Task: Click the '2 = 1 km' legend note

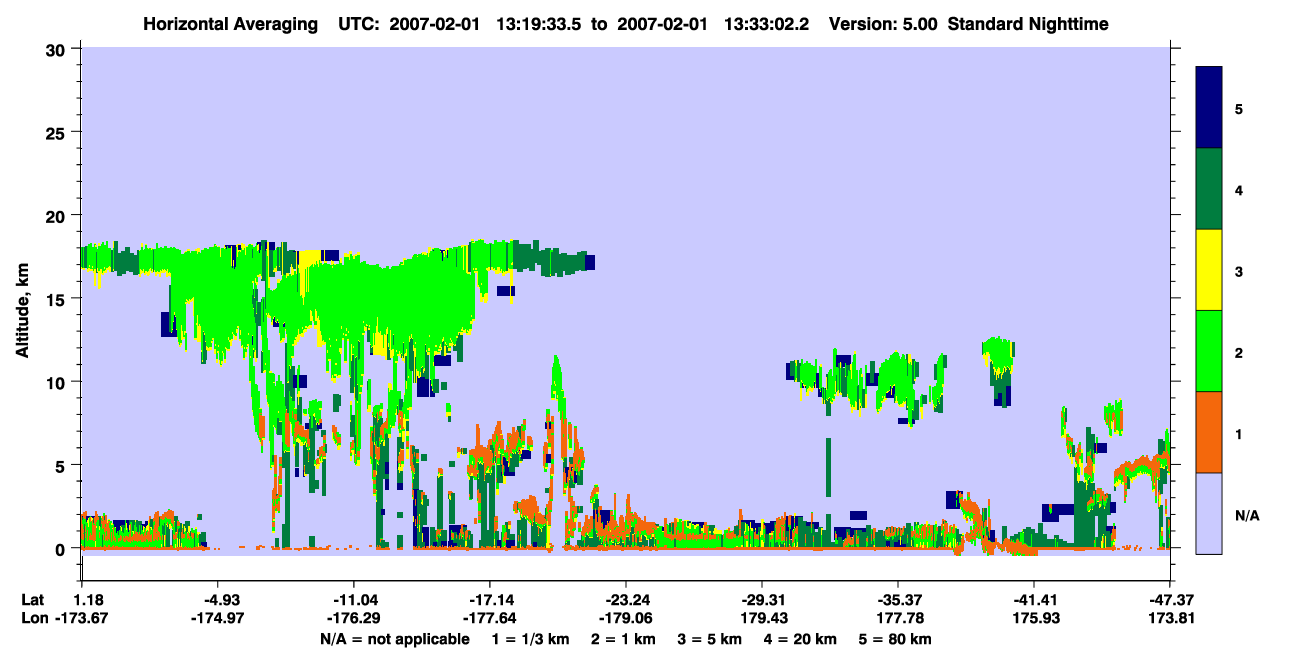Action: [622, 639]
